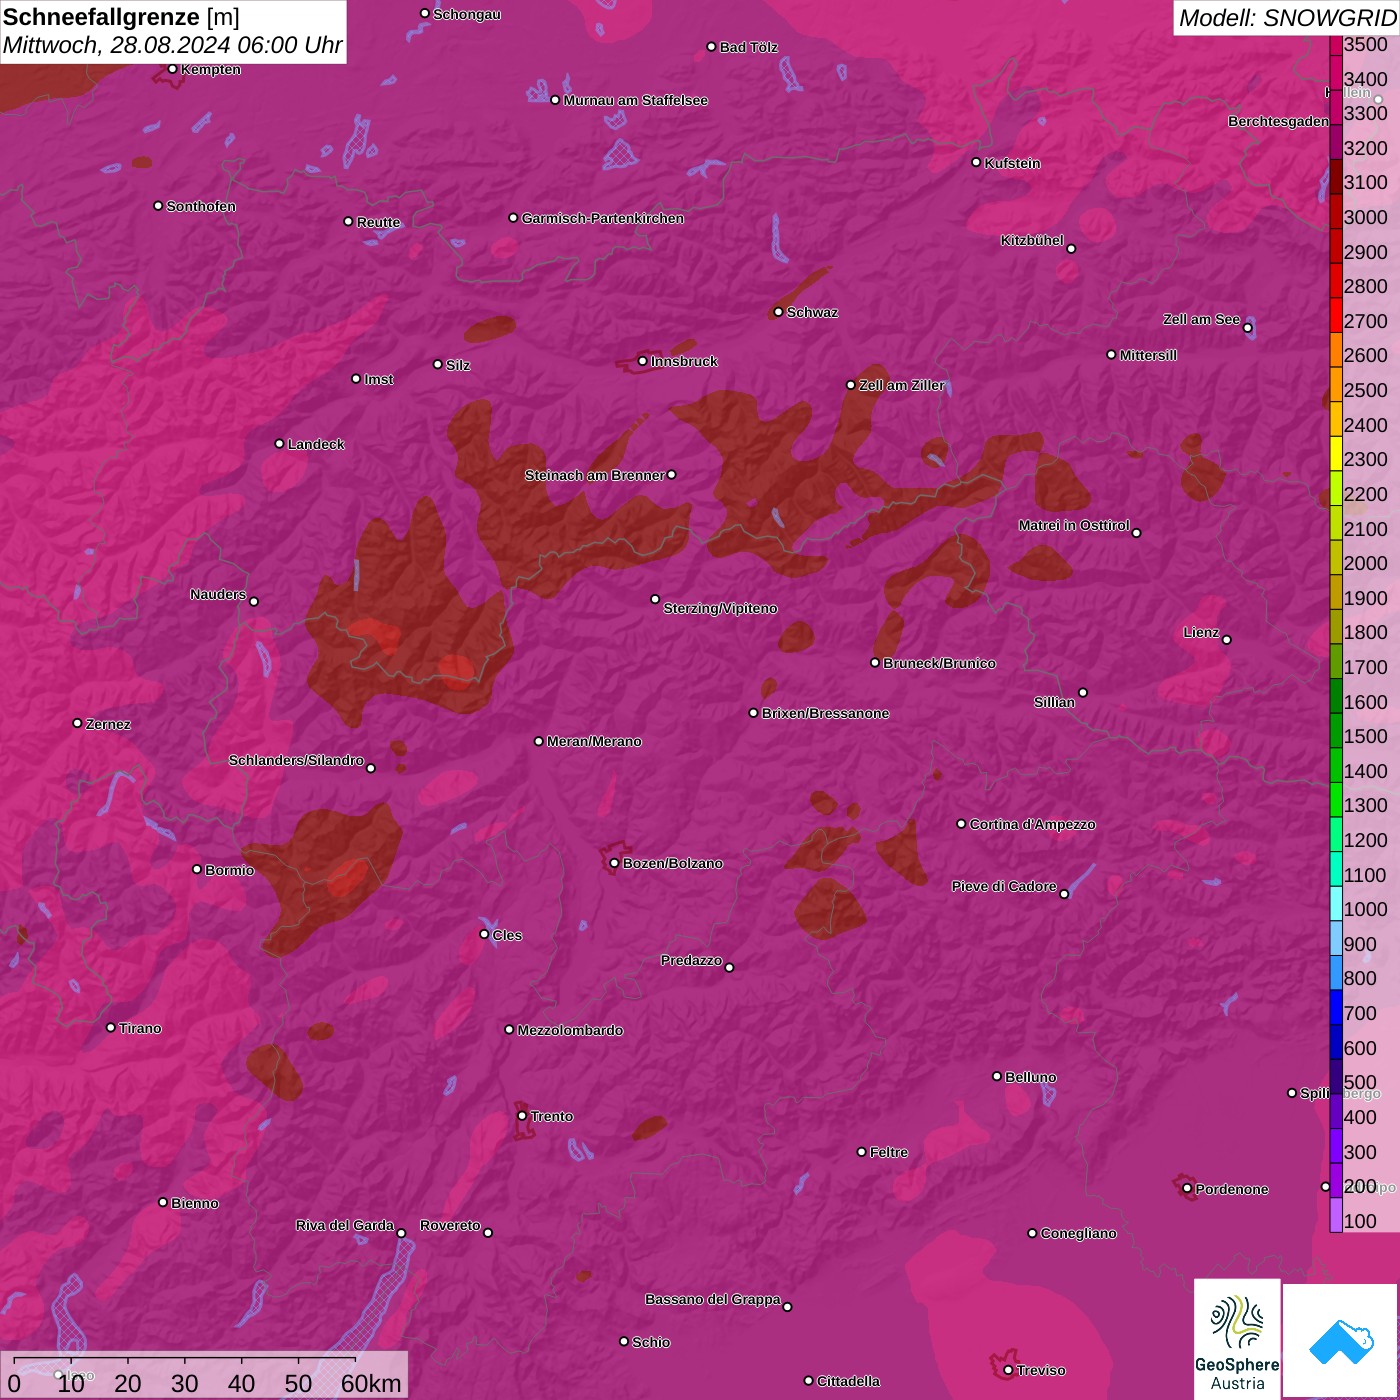
Task: Click the Zell am Ziller label
Action: coord(901,385)
